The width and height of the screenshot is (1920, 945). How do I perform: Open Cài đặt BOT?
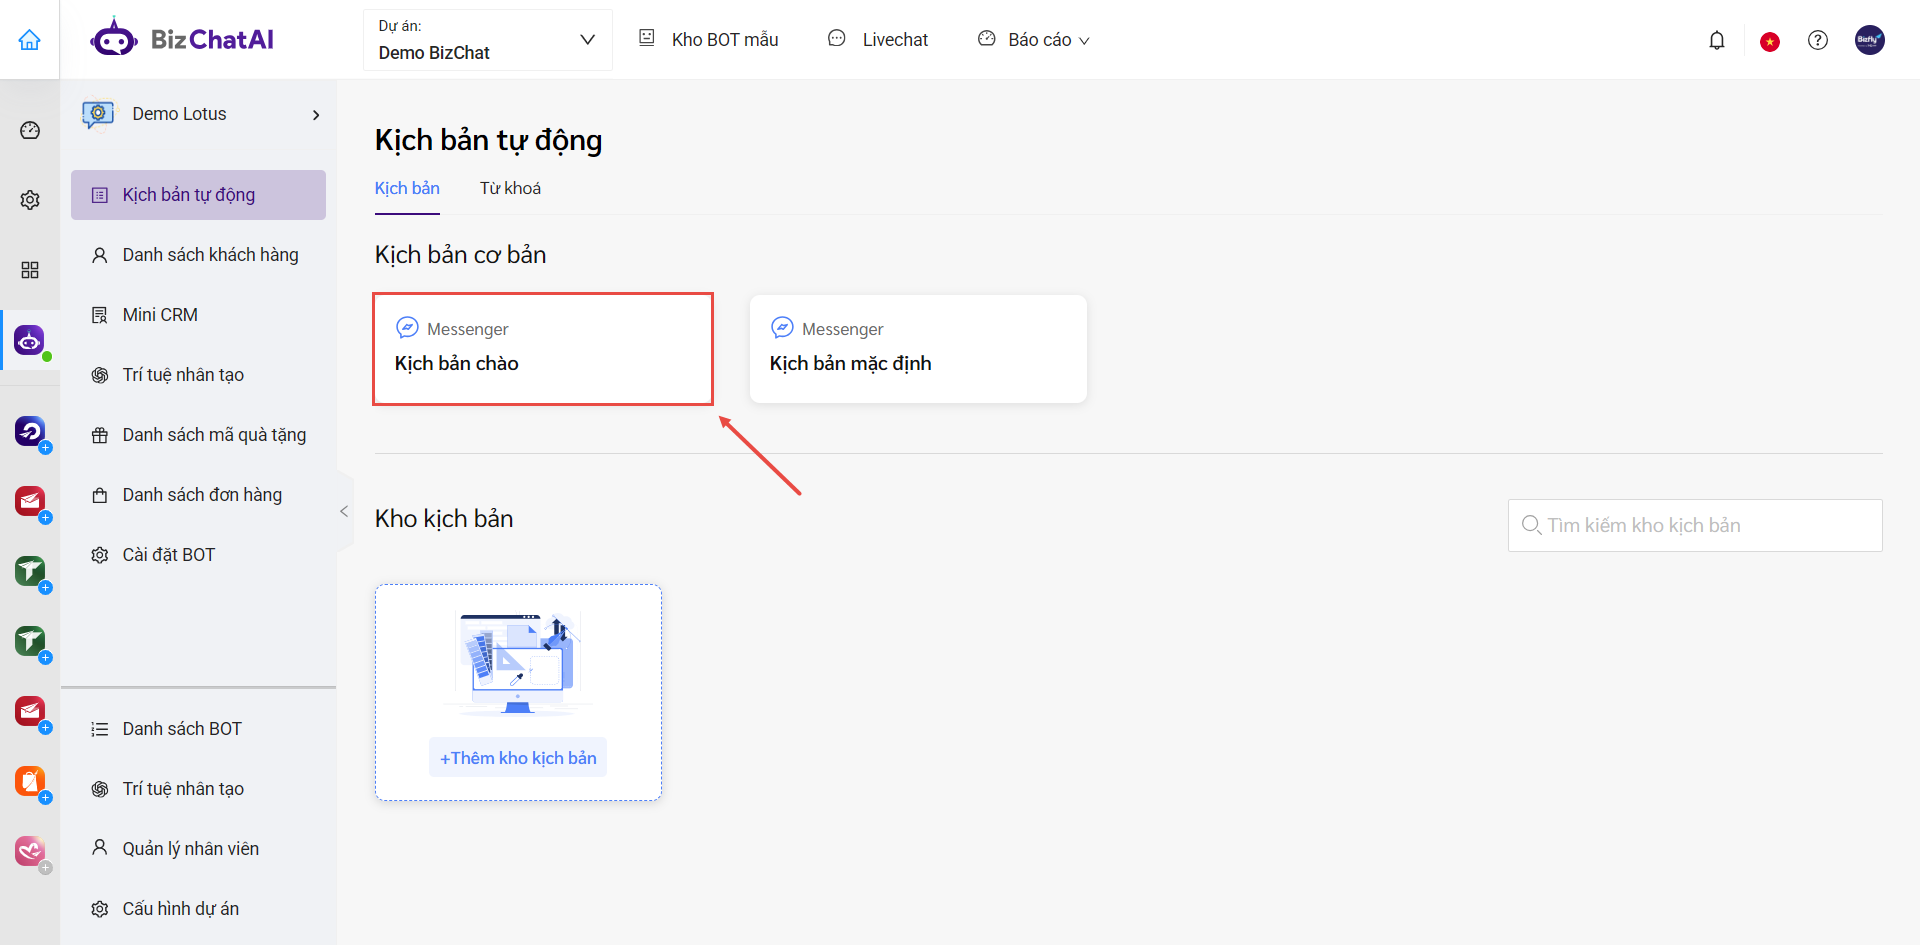coord(198,555)
